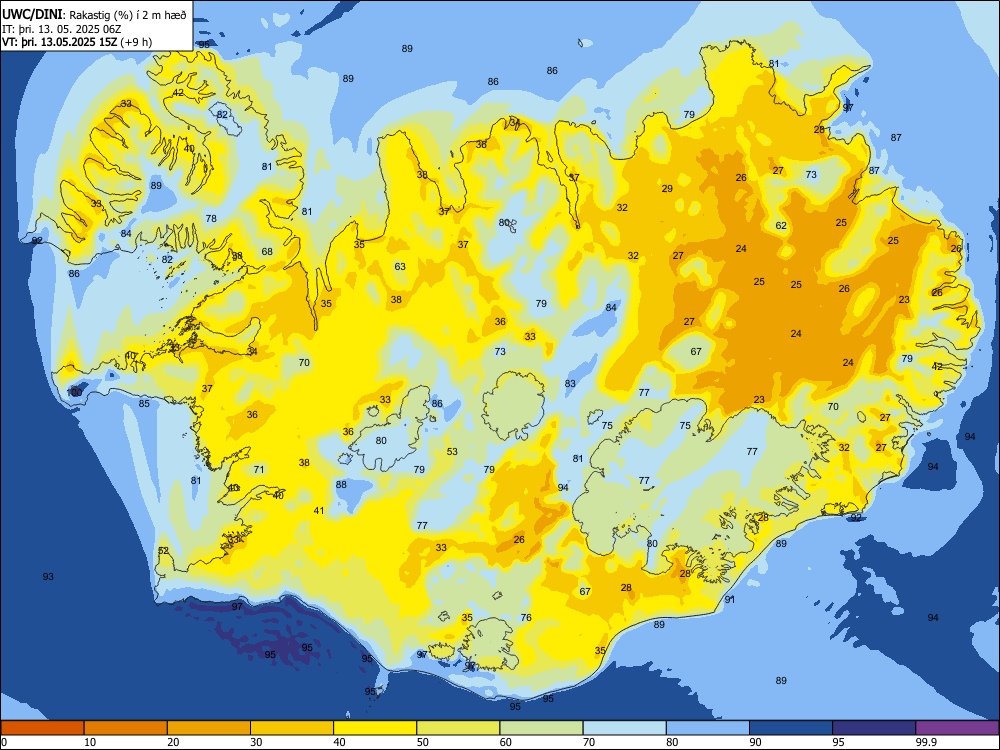Image resolution: width=1000 pixels, height=750 pixels.
Task: Select the '83' humidity value
Action: point(570,383)
